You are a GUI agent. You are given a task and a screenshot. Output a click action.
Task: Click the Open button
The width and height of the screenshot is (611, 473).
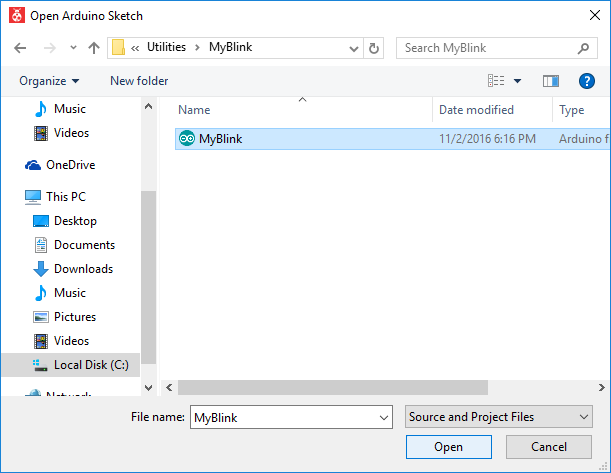pyautogui.click(x=449, y=447)
